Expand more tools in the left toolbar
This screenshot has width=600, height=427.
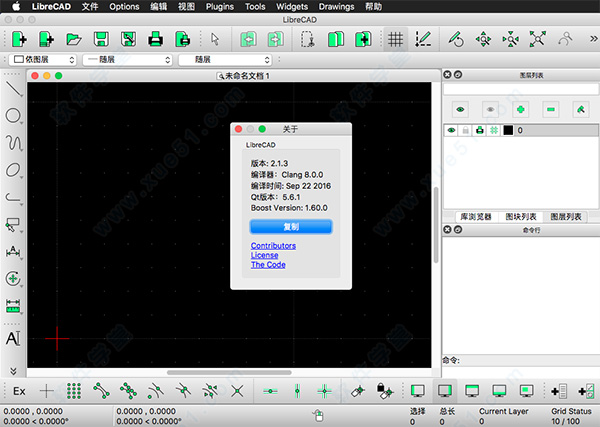(x=13, y=371)
